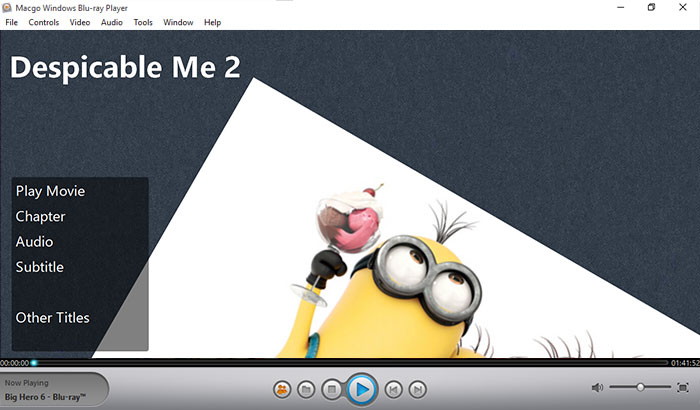Click the orange open disc icon

pos(282,390)
